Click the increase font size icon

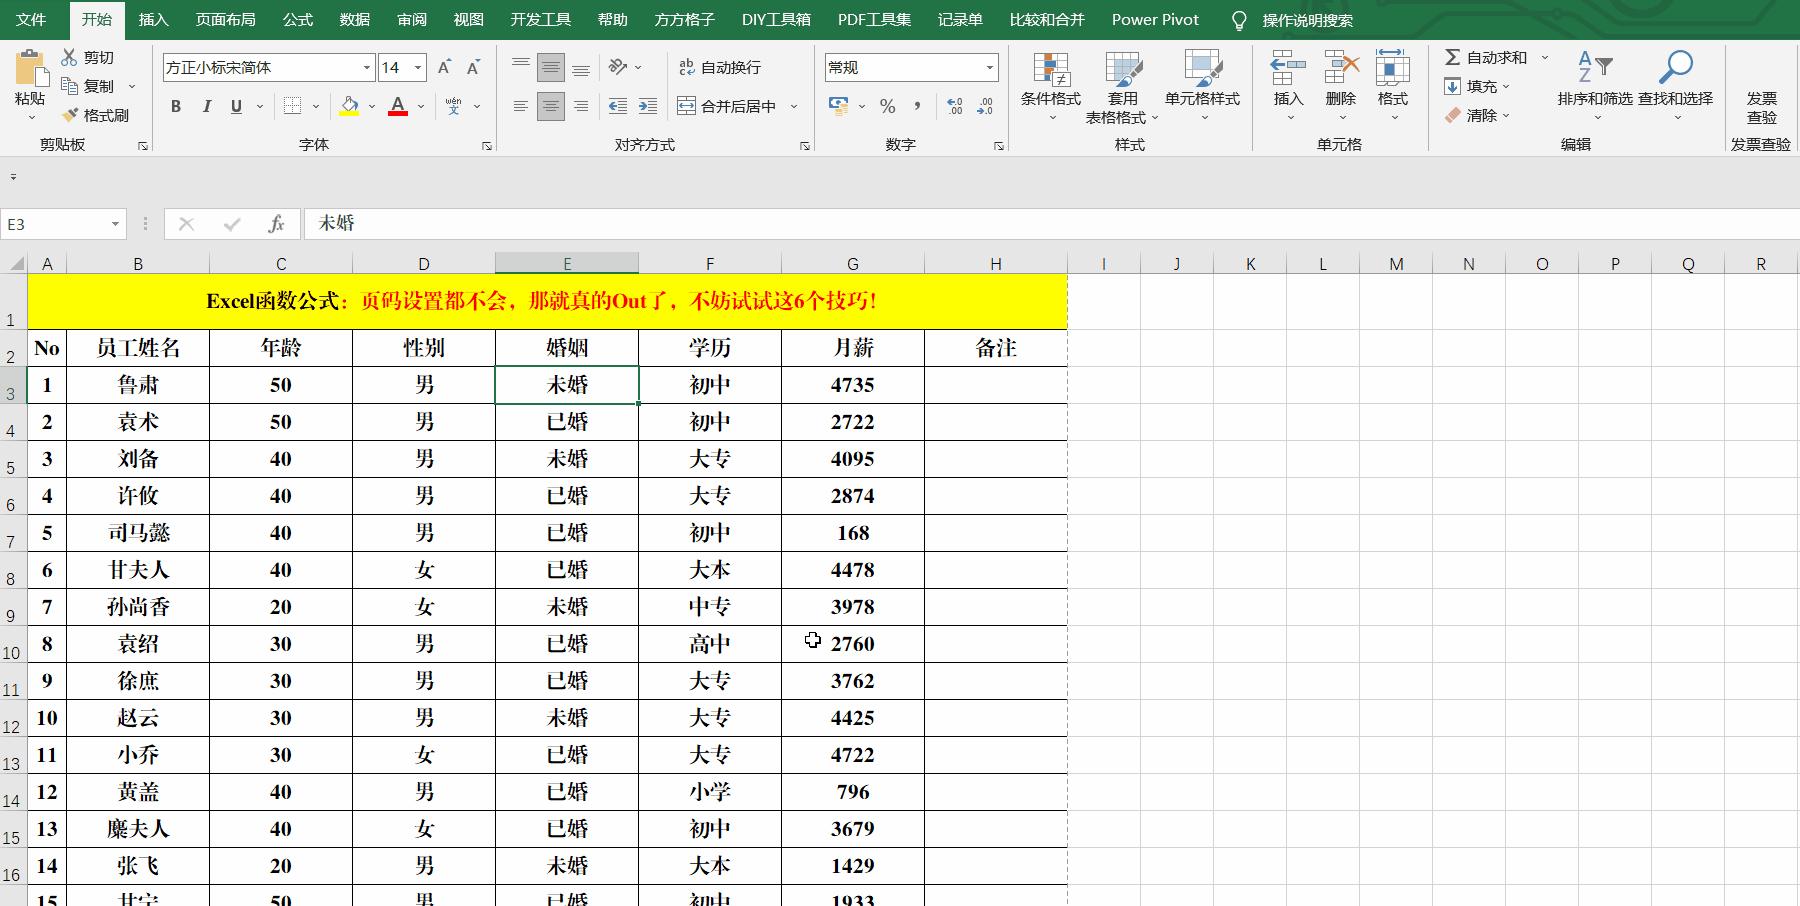coord(444,67)
